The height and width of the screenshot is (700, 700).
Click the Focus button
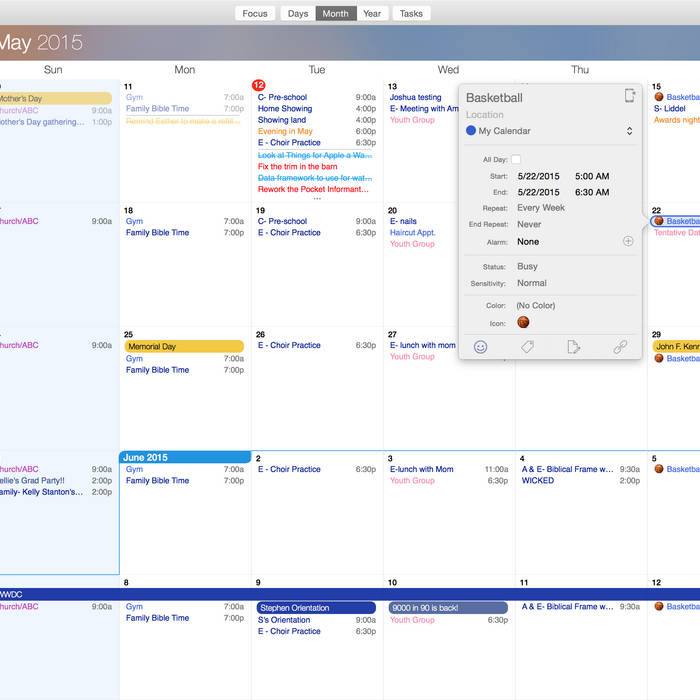(255, 14)
